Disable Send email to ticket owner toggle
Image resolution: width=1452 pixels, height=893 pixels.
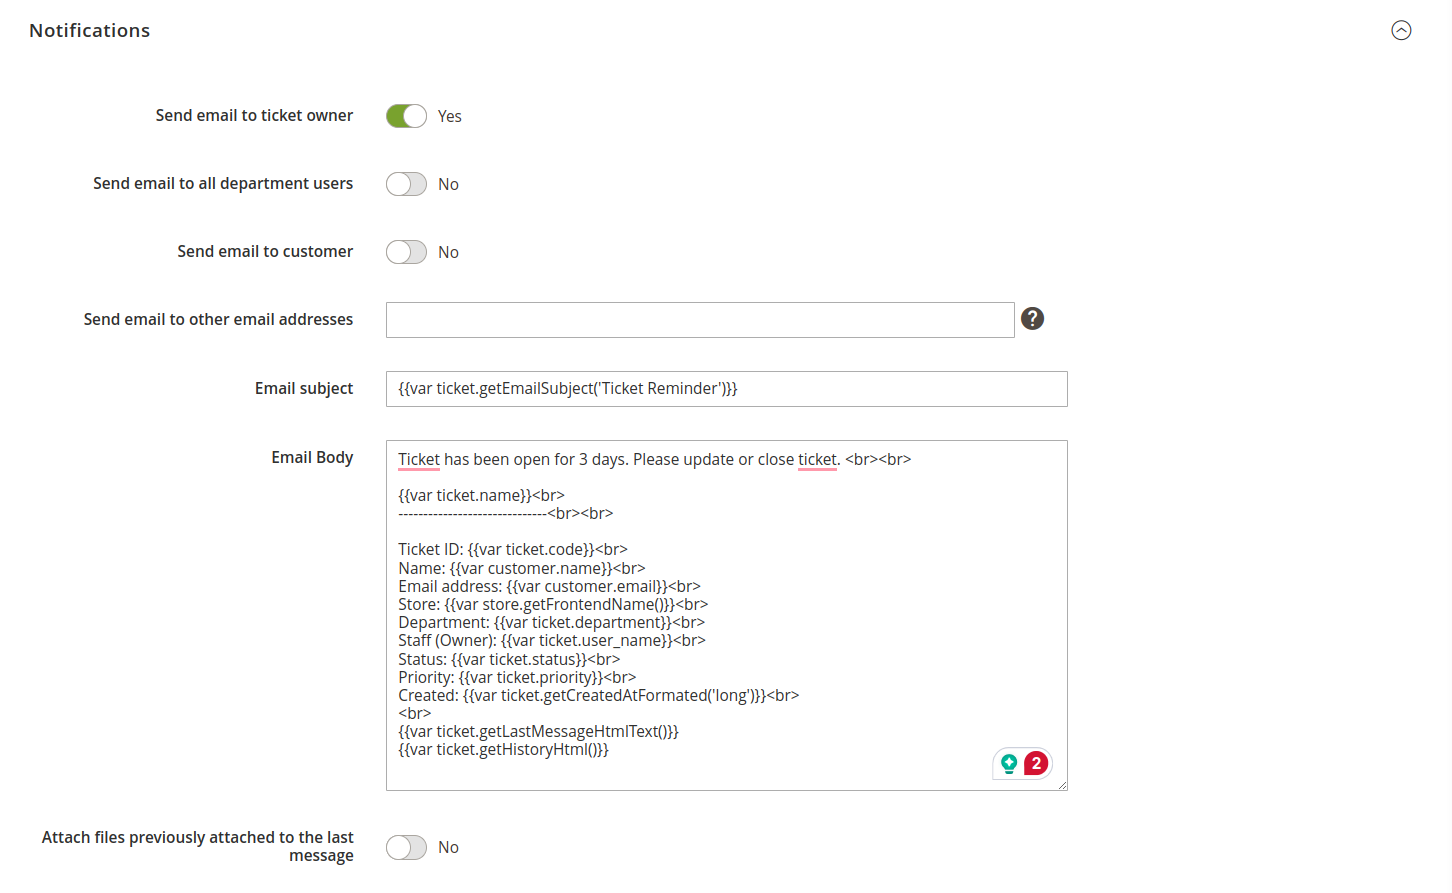406,116
